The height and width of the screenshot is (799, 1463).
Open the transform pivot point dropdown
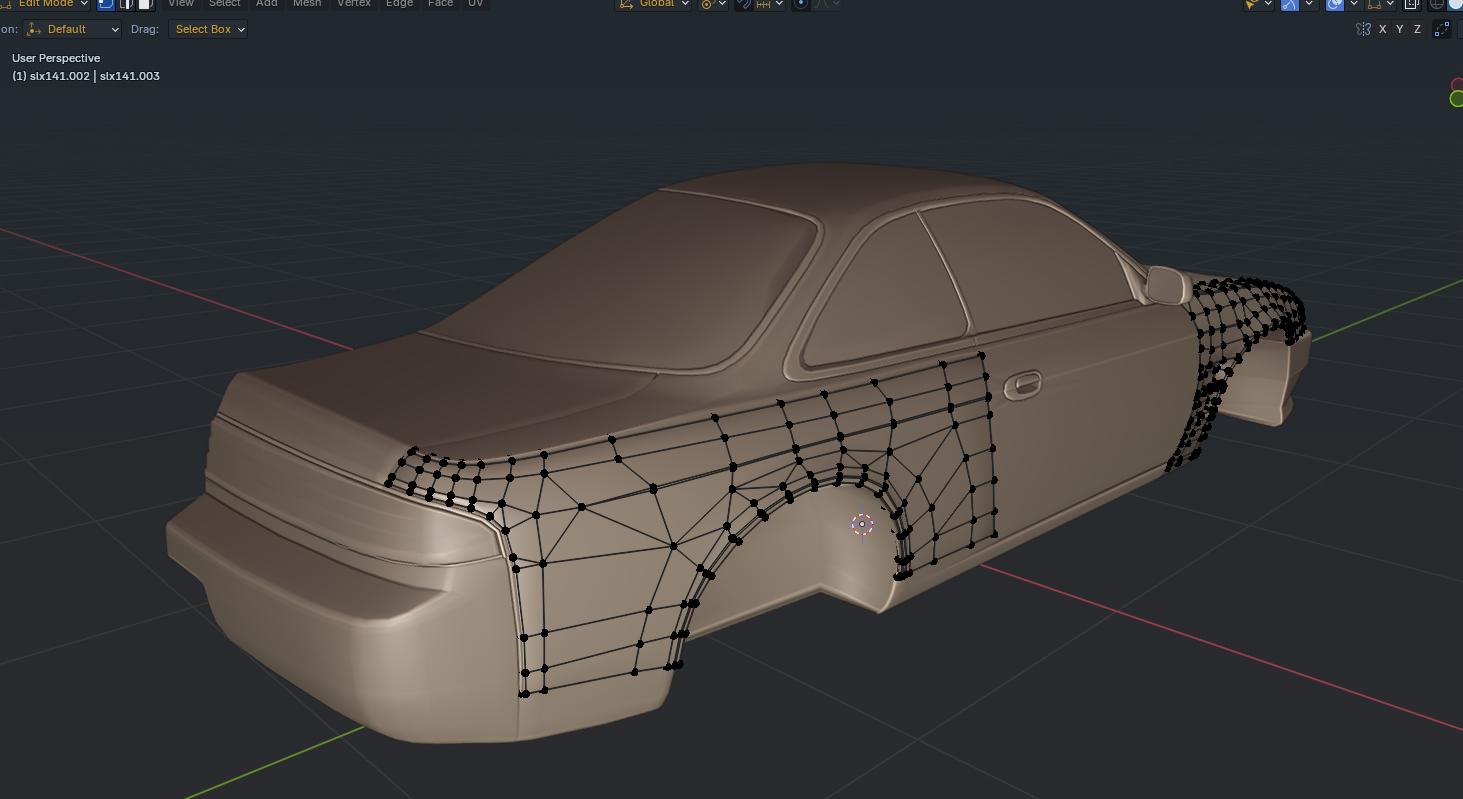(713, 4)
